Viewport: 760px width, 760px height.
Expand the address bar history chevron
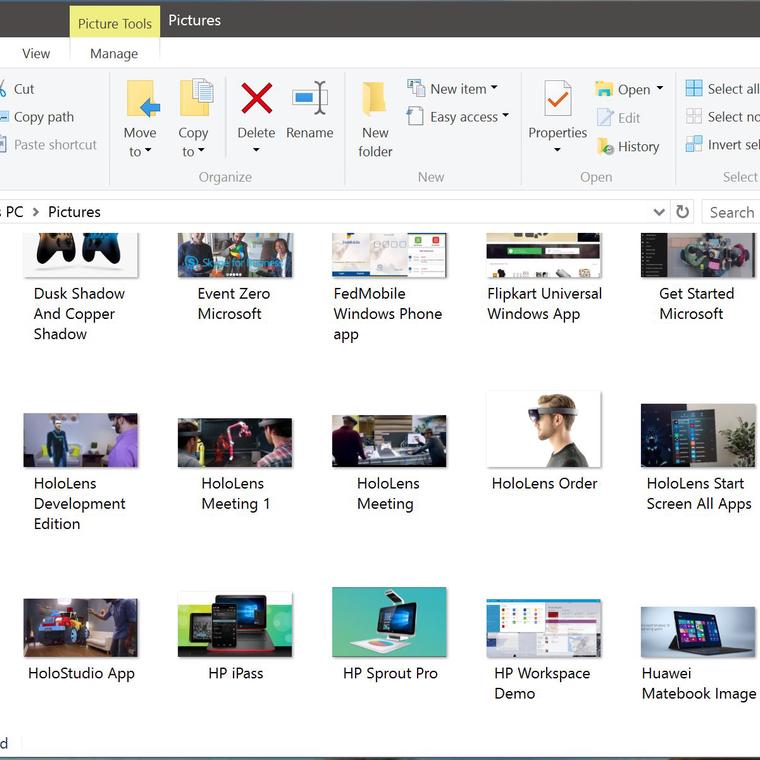coord(659,212)
